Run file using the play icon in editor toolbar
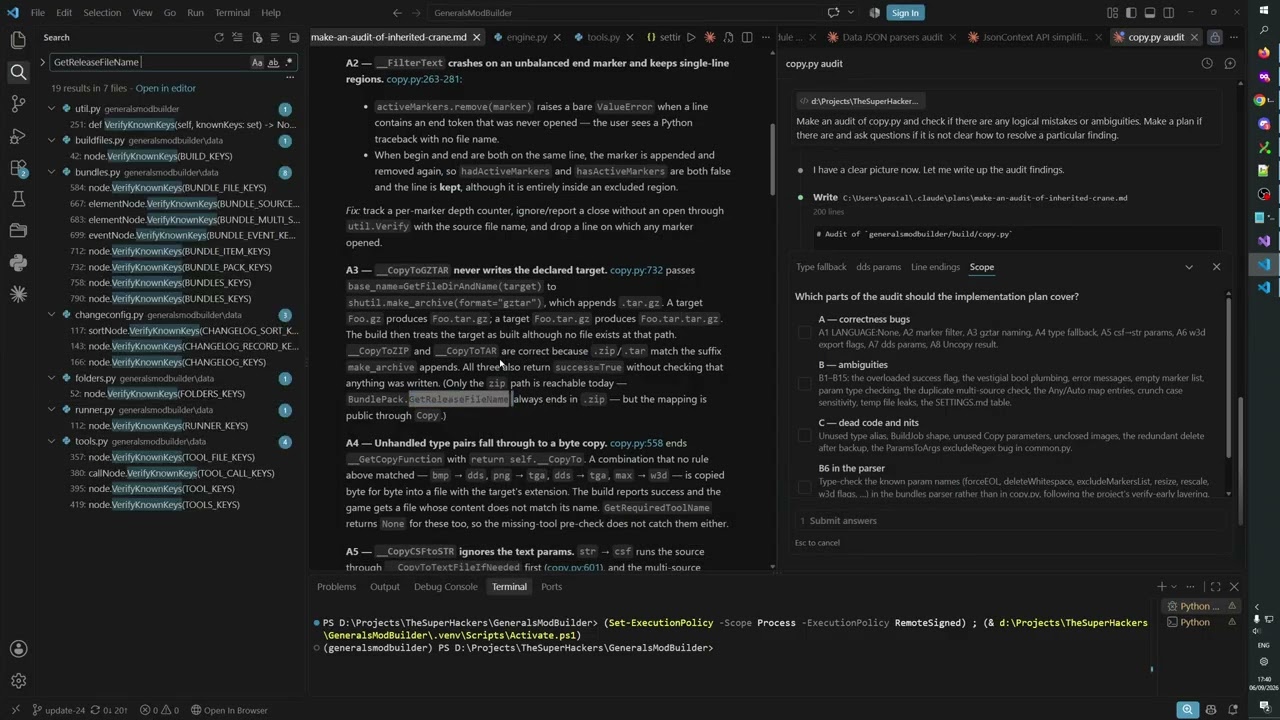 [x=691, y=37]
